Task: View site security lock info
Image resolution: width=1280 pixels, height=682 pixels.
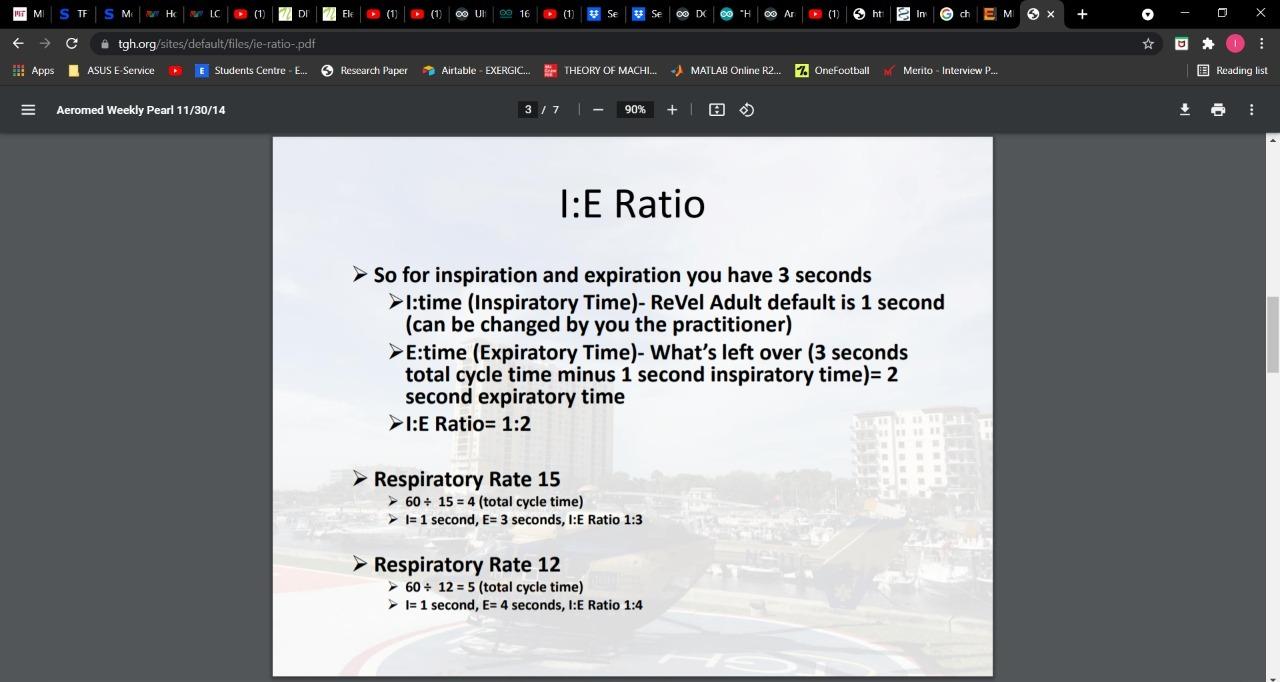Action: tap(104, 44)
